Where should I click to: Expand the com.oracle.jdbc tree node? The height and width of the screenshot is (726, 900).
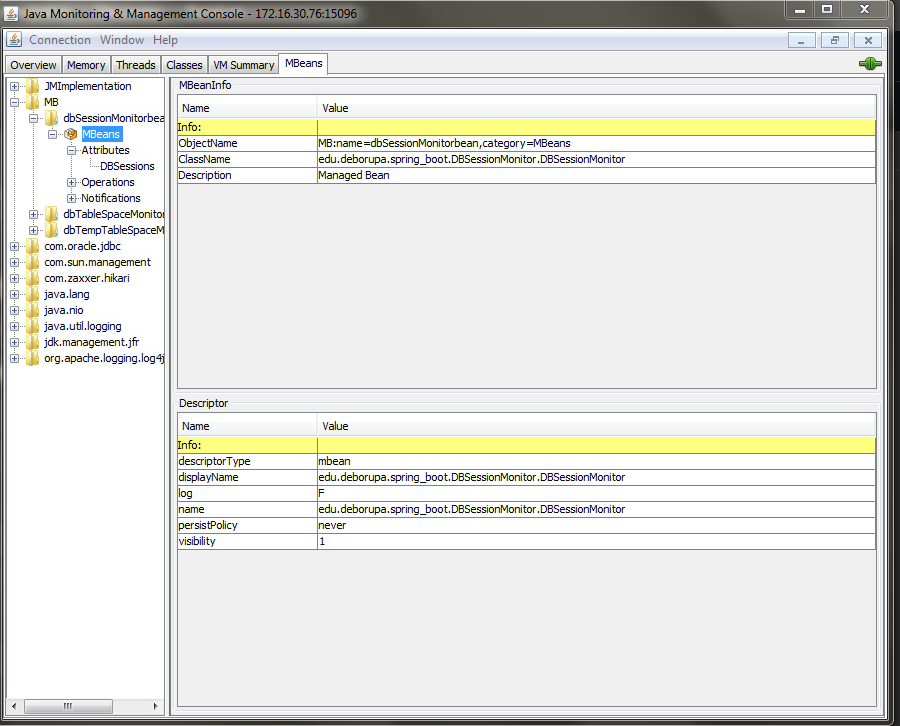15,246
